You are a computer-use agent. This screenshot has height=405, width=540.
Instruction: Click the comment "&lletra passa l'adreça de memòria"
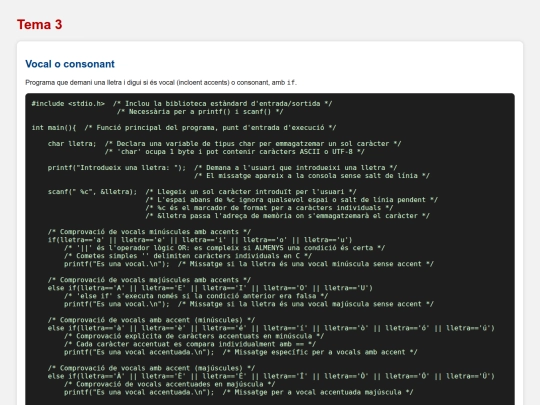[287, 216]
